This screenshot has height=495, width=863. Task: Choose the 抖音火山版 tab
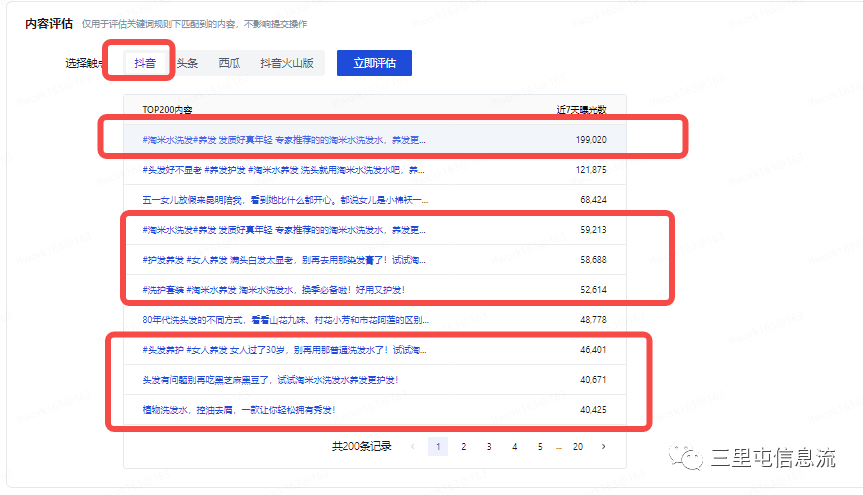[287, 63]
